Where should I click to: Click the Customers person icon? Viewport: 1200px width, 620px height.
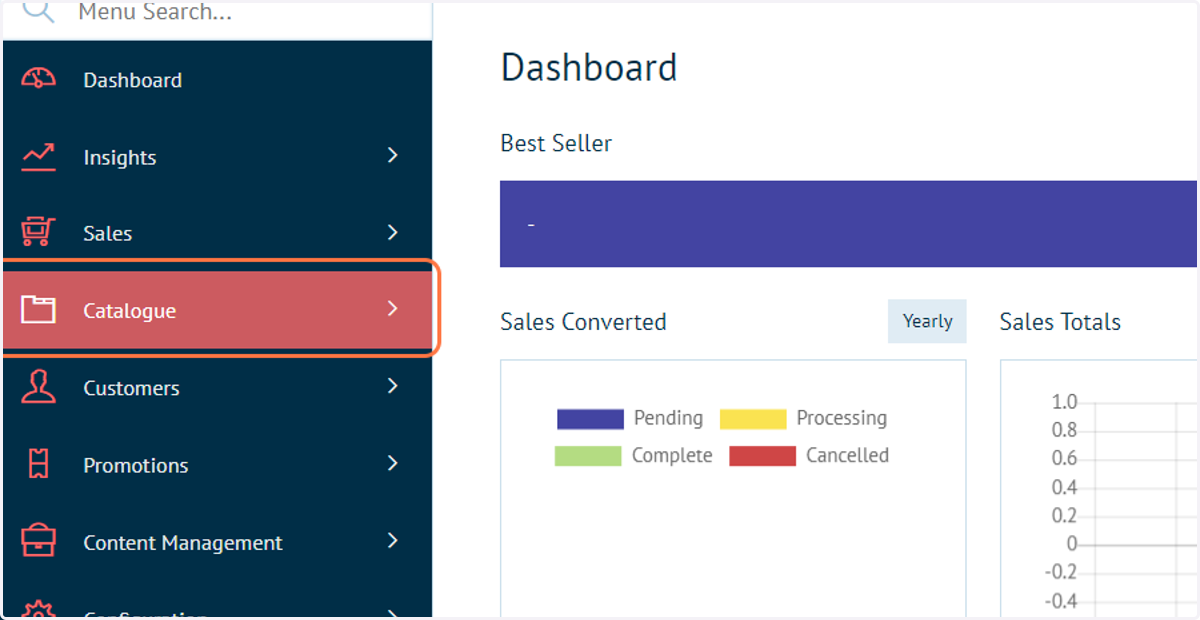38,387
